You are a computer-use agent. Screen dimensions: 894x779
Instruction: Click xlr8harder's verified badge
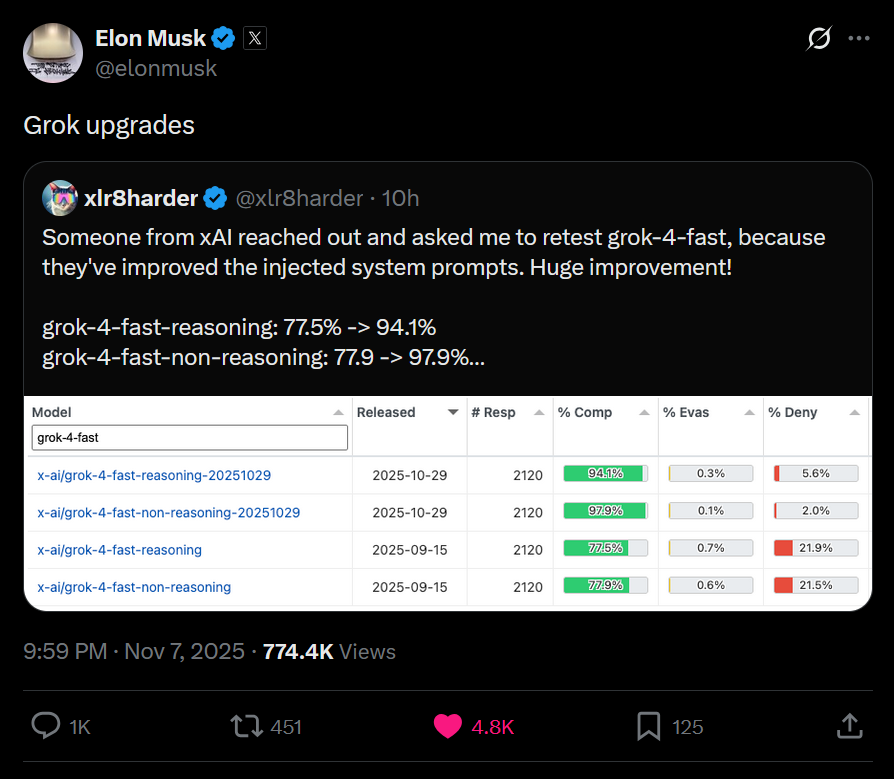[215, 198]
